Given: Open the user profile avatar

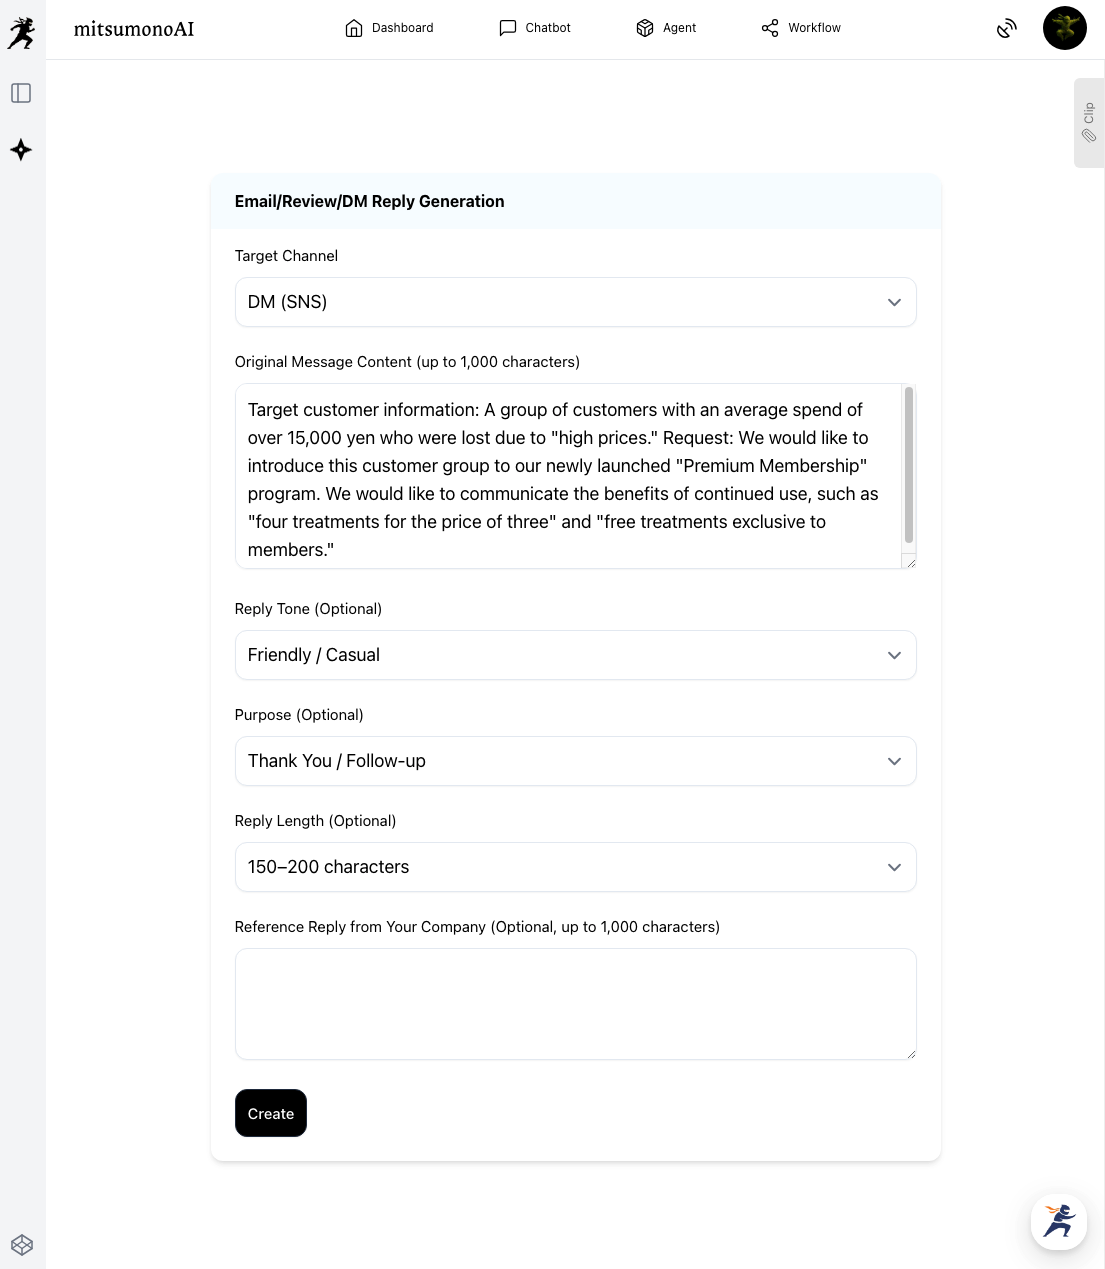Looking at the screenshot, I should click(1064, 28).
